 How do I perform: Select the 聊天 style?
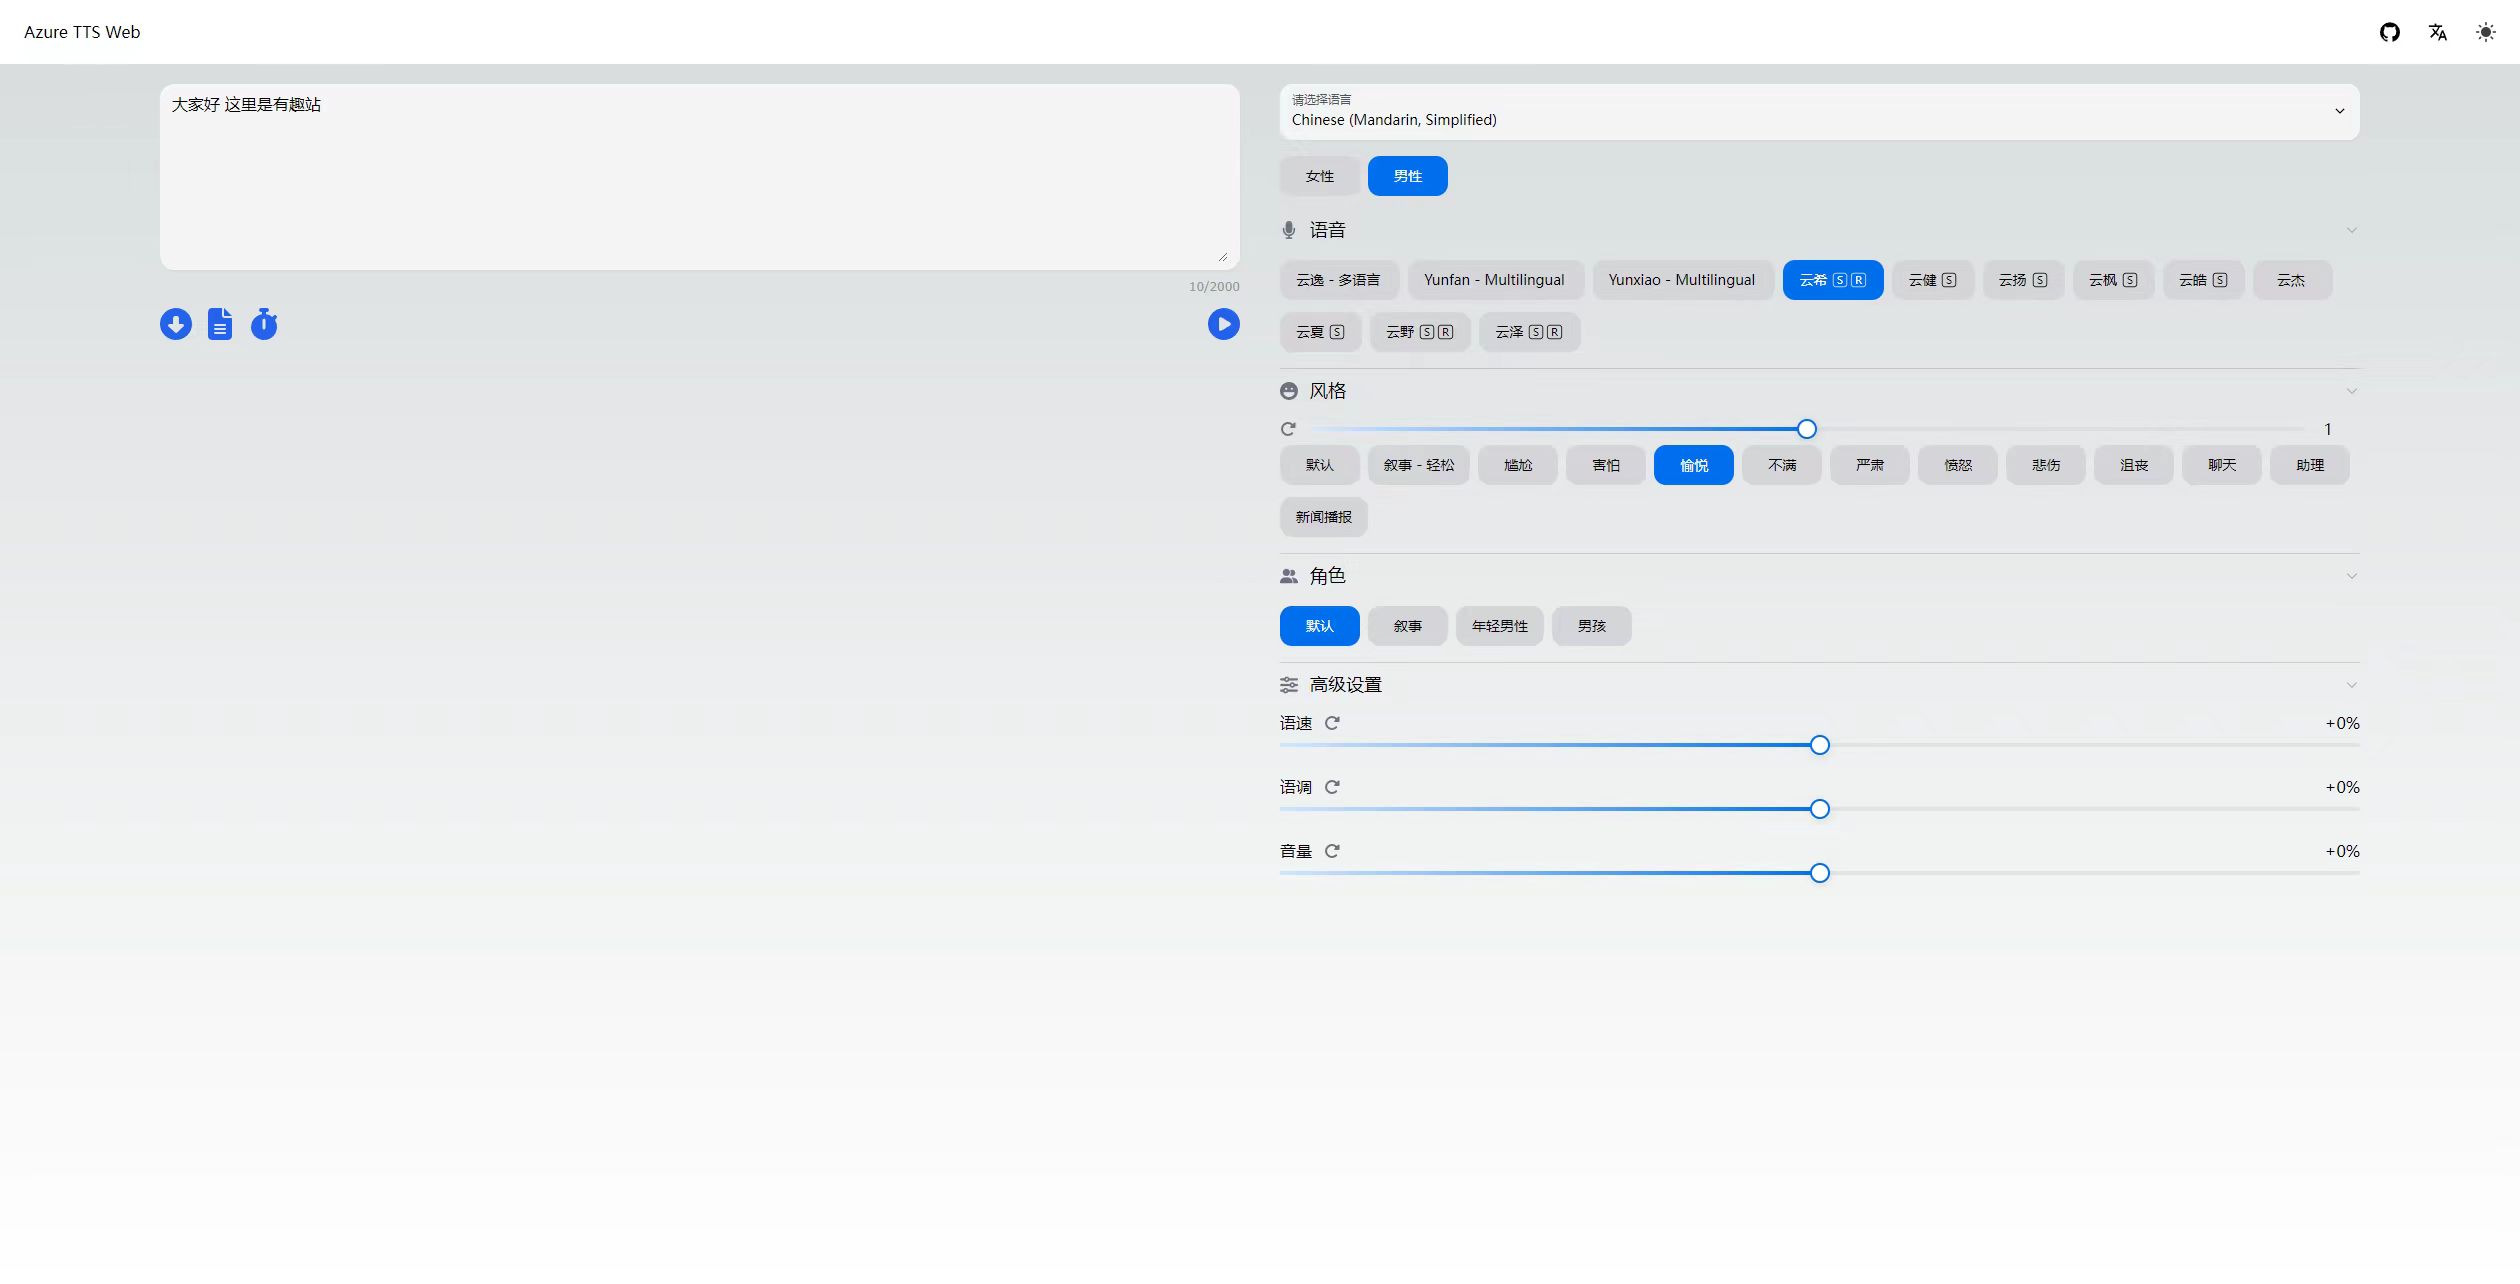(x=2222, y=465)
